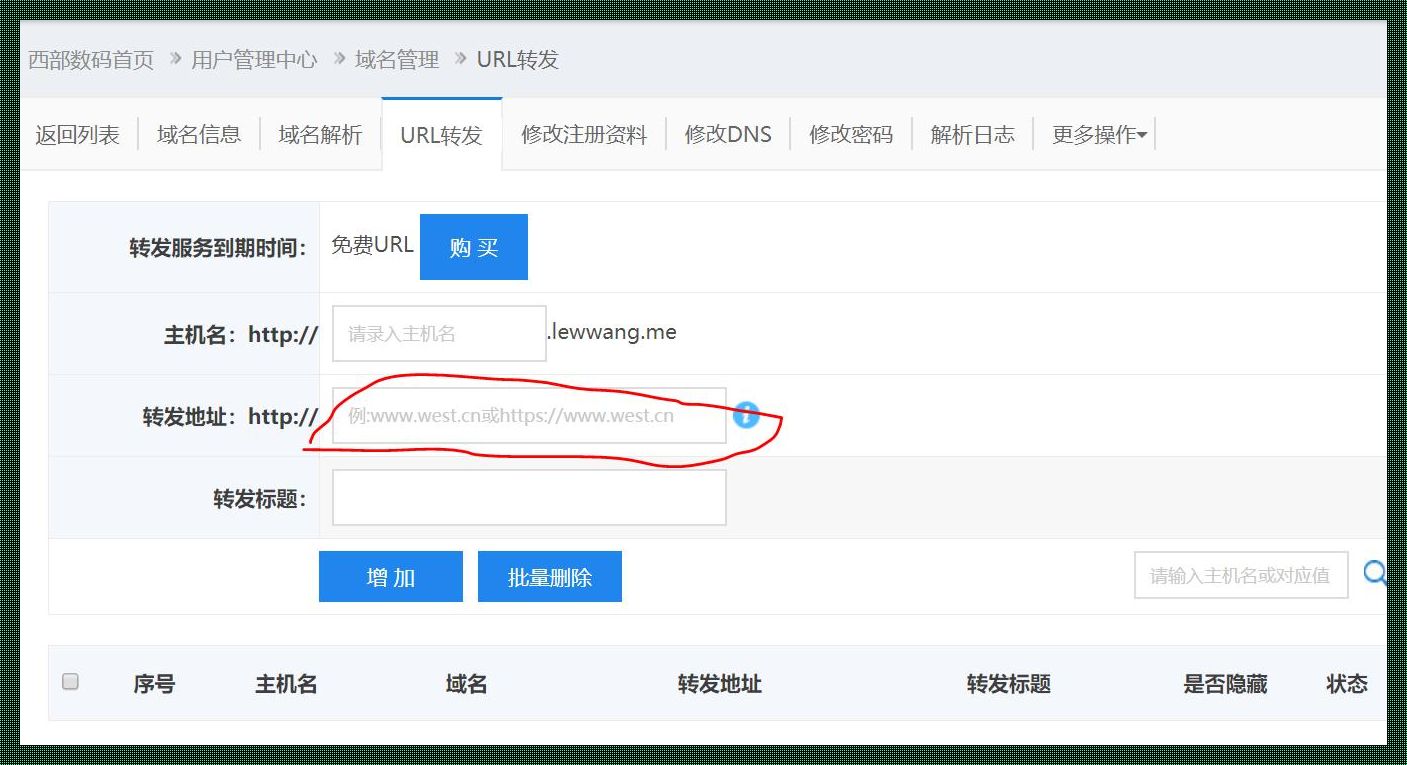Click the 转发地址 forwarding address input field

coord(528,416)
